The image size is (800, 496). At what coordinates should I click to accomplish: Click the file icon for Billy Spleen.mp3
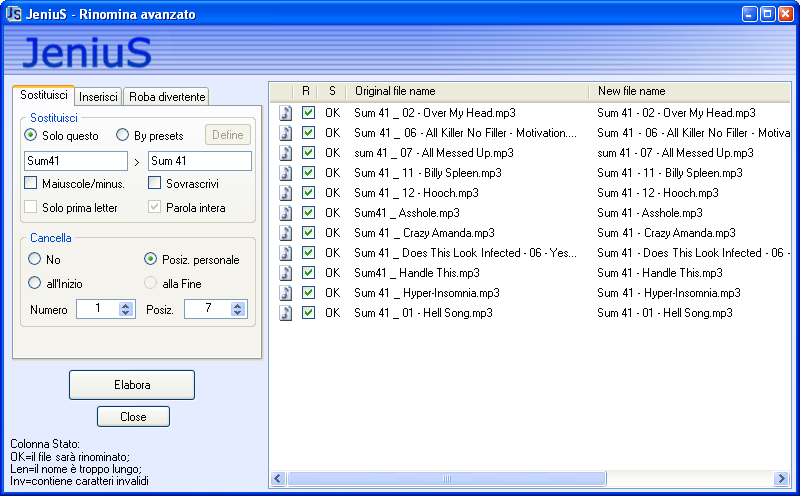(x=286, y=173)
